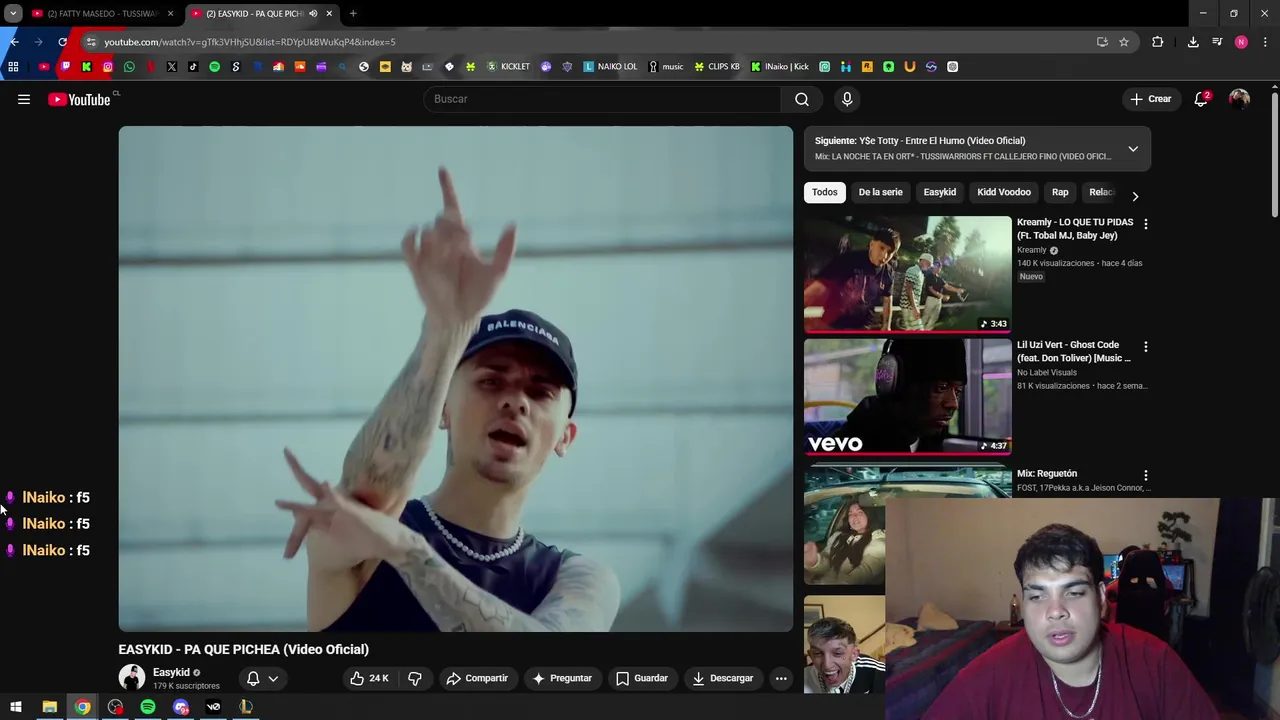Select the Kidd Voodoo filter chip

tap(1004, 192)
